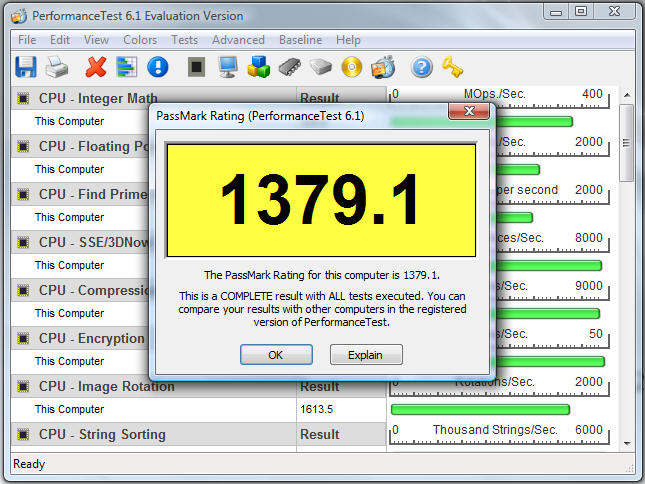645x484 pixels.
Task: Click the large yellow 1379.1 rating panel
Action: [x=321, y=200]
